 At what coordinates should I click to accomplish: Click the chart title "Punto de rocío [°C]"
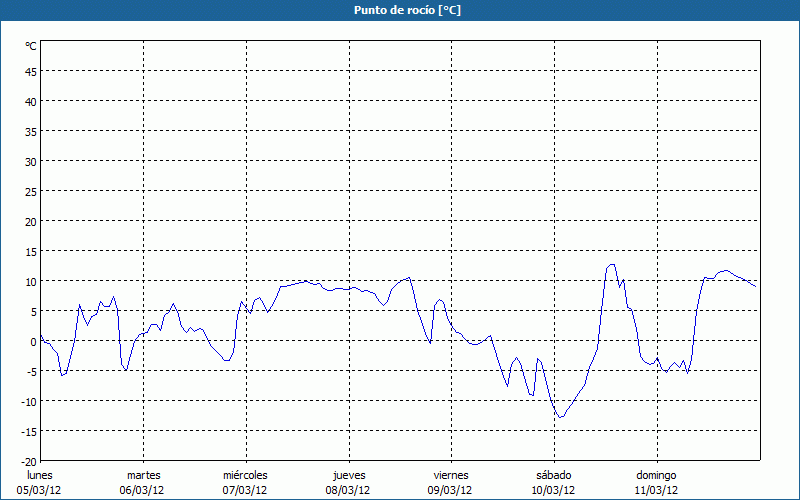point(399,10)
